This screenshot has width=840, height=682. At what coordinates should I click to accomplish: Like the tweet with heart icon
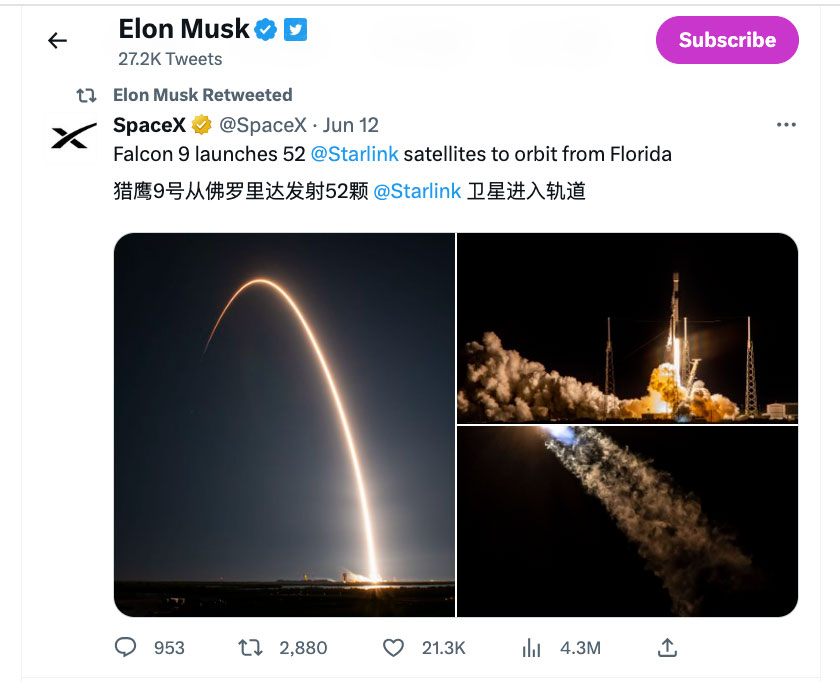(x=395, y=648)
